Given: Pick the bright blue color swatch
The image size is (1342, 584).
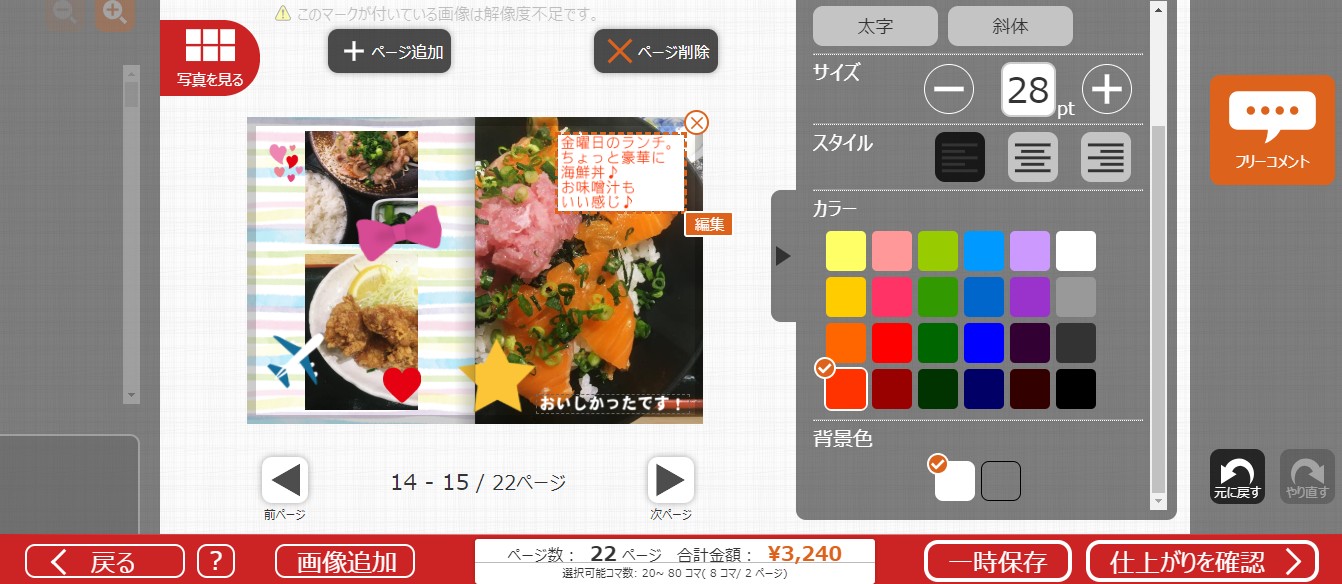Looking at the screenshot, I should click(984, 343).
